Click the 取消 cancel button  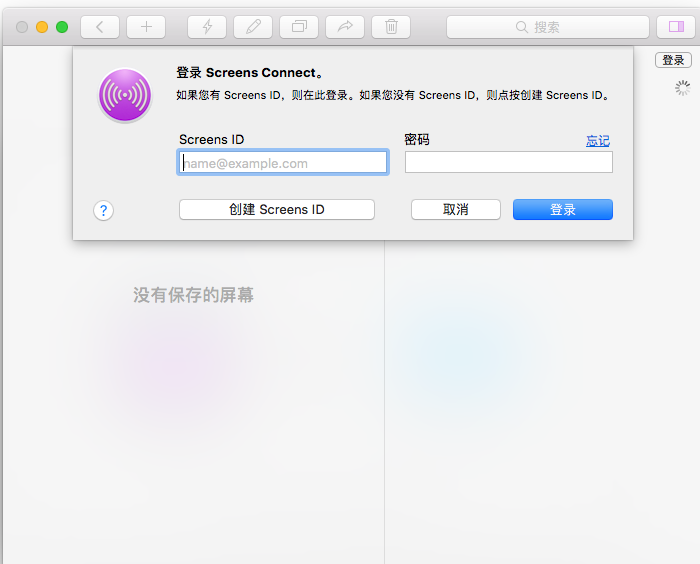point(456,209)
